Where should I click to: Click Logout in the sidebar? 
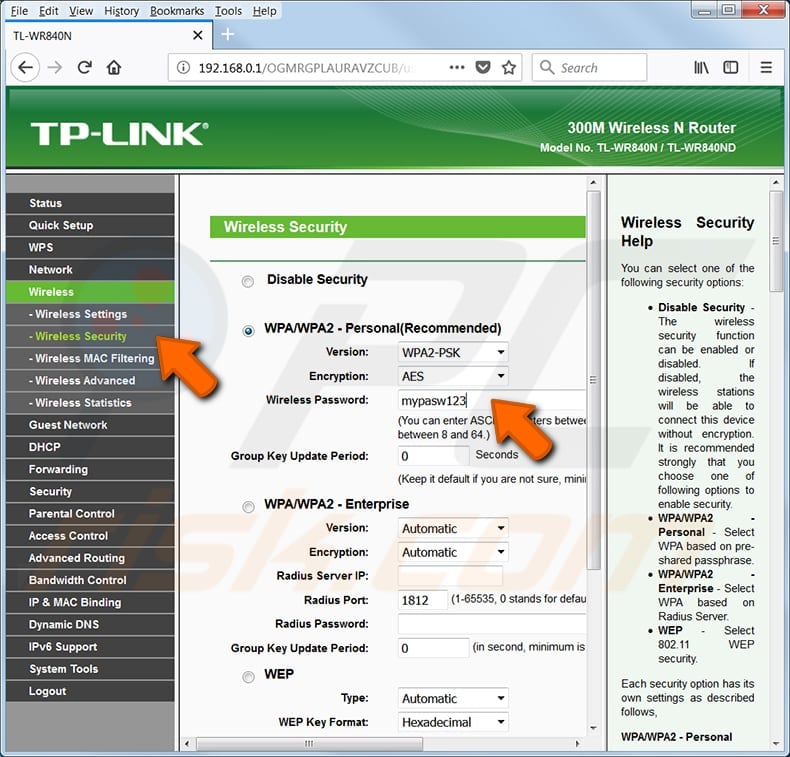(90, 691)
